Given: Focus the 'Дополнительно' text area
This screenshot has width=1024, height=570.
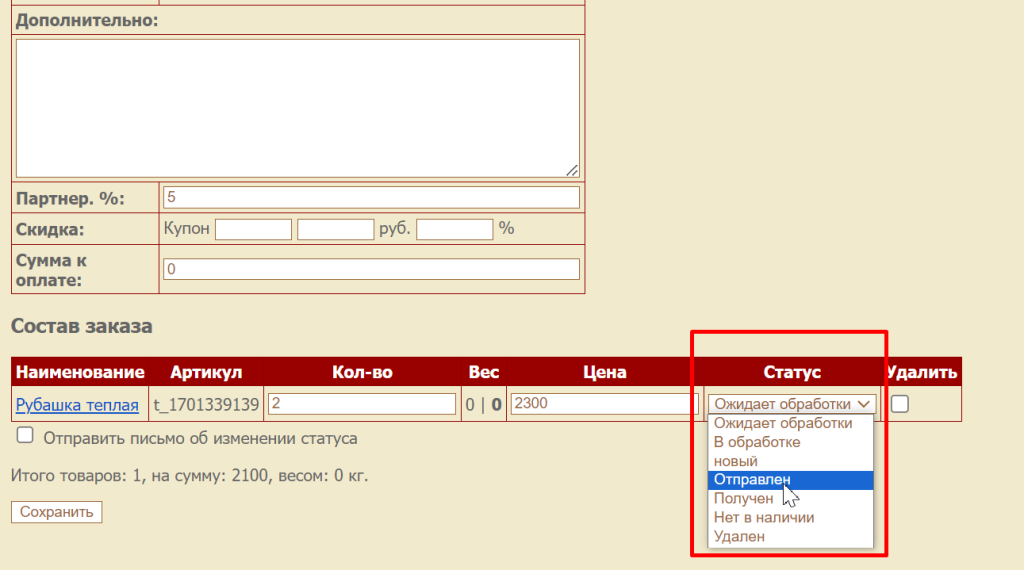Looking at the screenshot, I should pyautogui.click(x=298, y=108).
